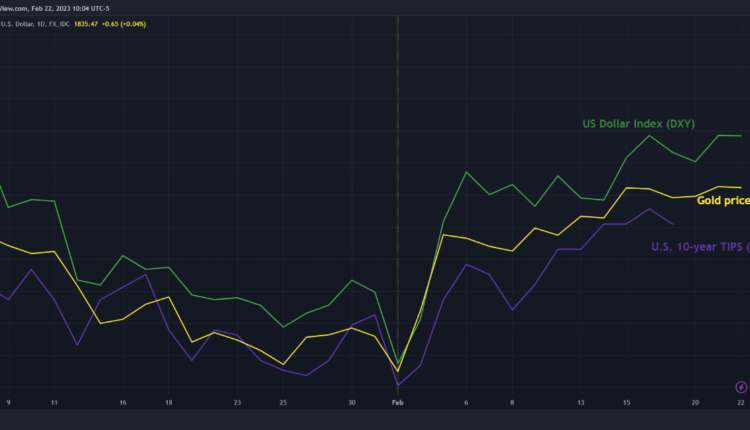Click the Gold price series label
Screen dimensions: 750x430
pyautogui.click(x=722, y=201)
